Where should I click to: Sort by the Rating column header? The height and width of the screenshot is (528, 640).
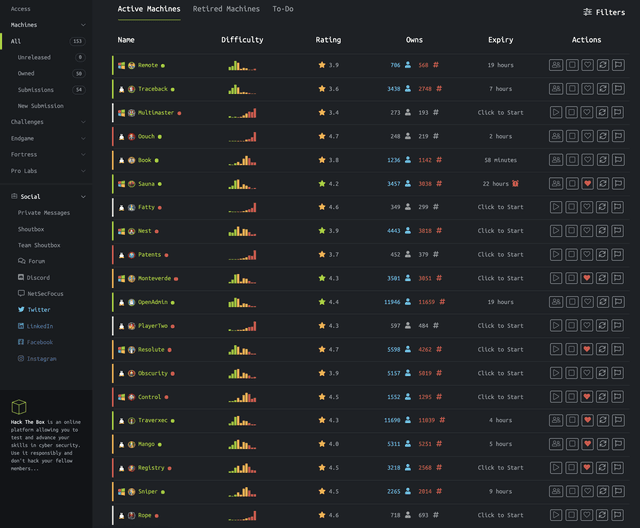click(x=328, y=40)
